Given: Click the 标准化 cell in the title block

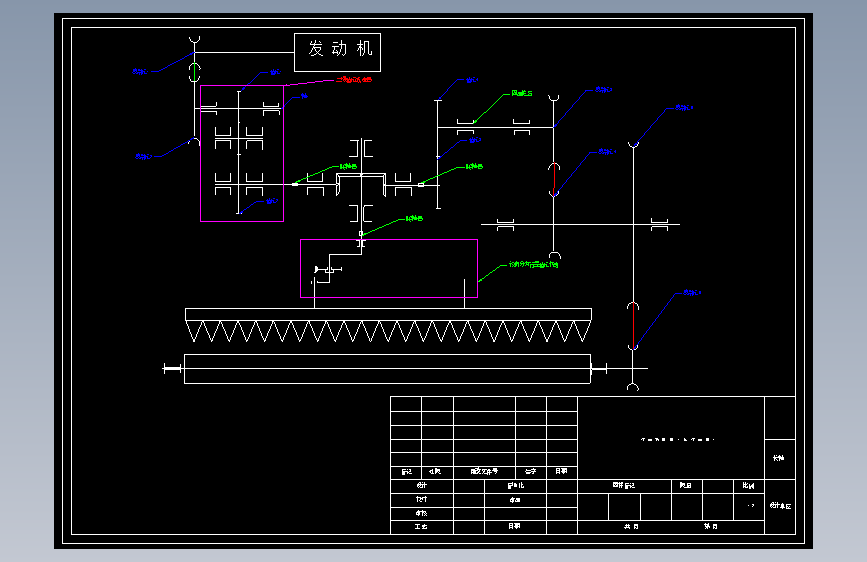Looking at the screenshot, I should (x=515, y=485).
